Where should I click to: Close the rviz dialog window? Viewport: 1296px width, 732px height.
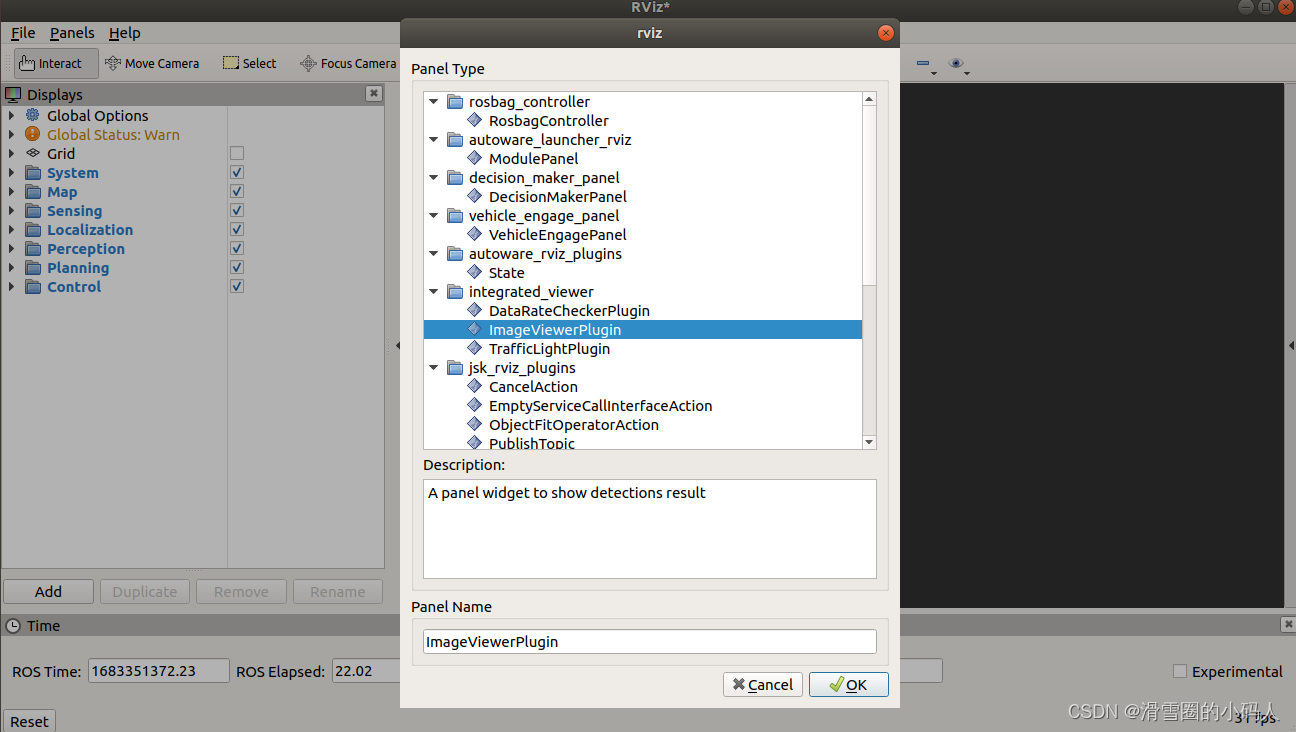tap(885, 33)
